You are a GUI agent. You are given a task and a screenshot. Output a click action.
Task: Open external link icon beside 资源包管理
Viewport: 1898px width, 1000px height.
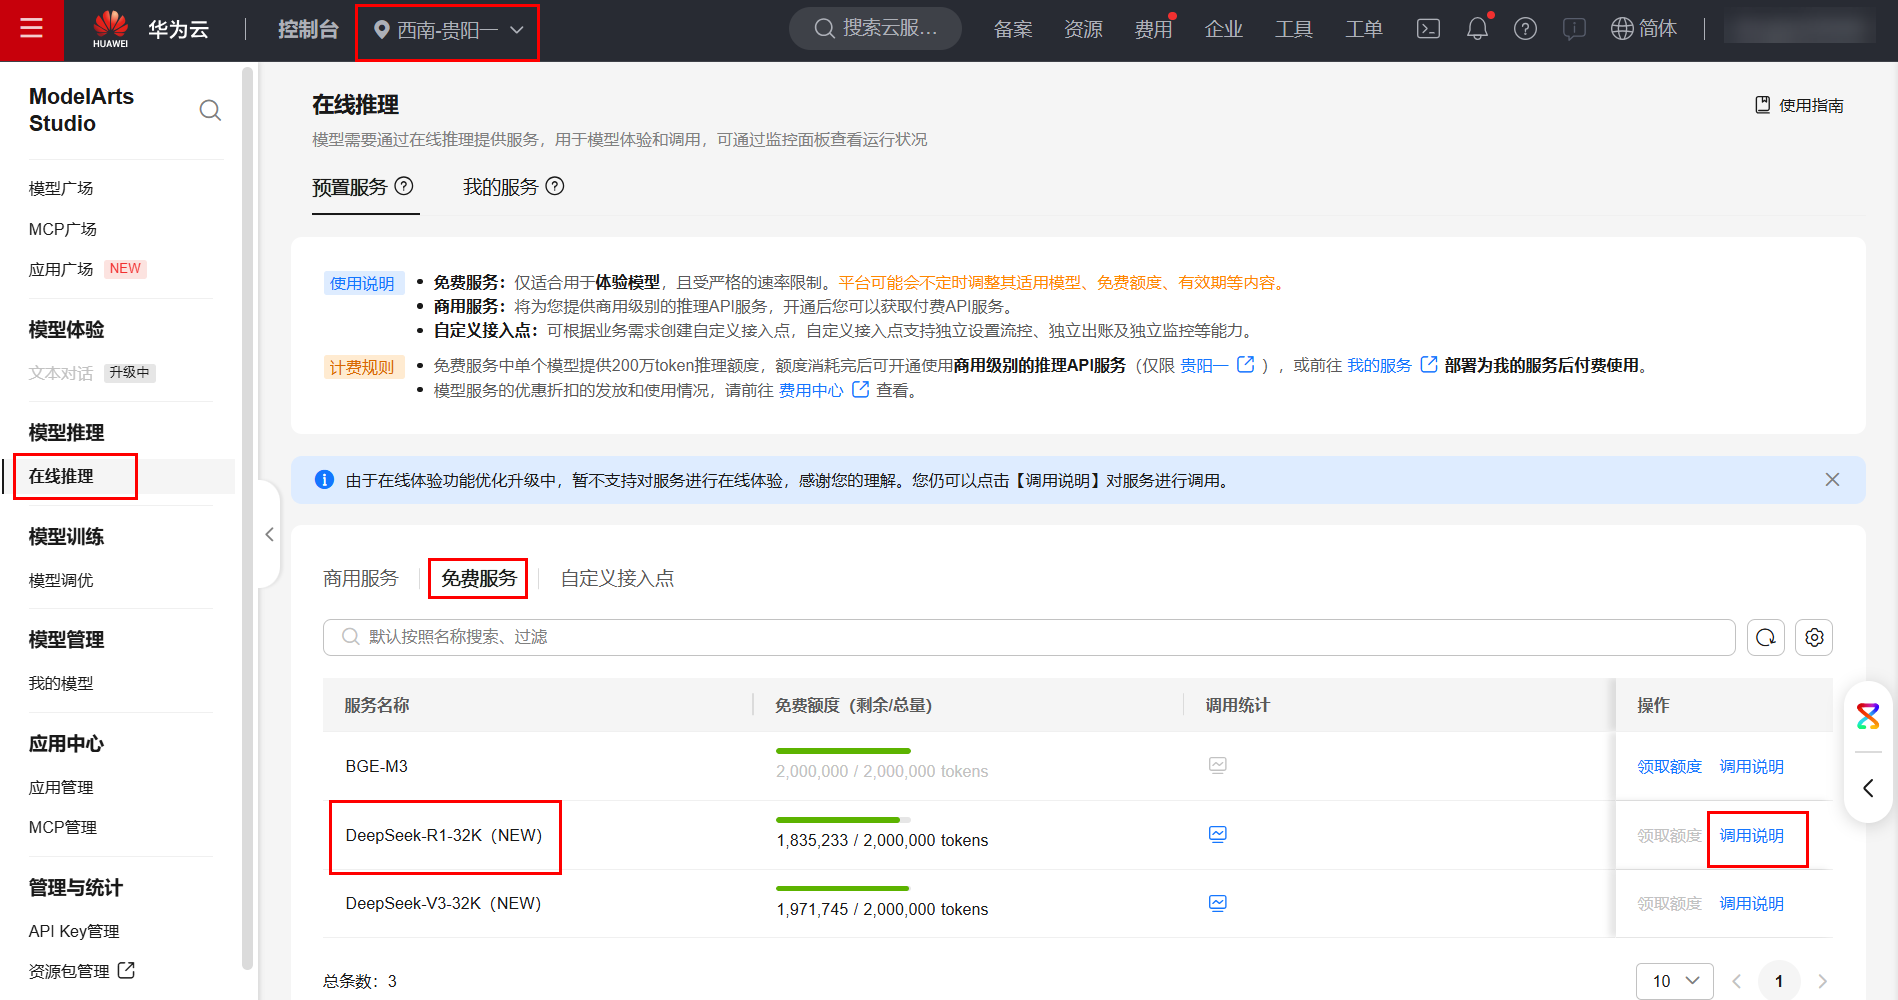[126, 970]
